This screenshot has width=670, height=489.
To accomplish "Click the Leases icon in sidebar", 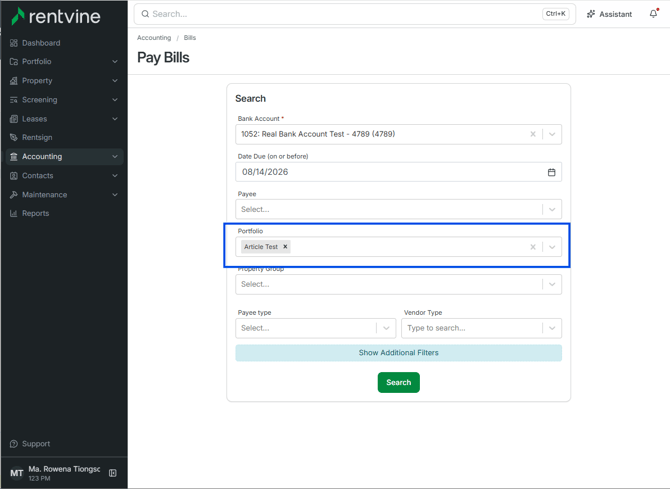I will [x=14, y=119].
